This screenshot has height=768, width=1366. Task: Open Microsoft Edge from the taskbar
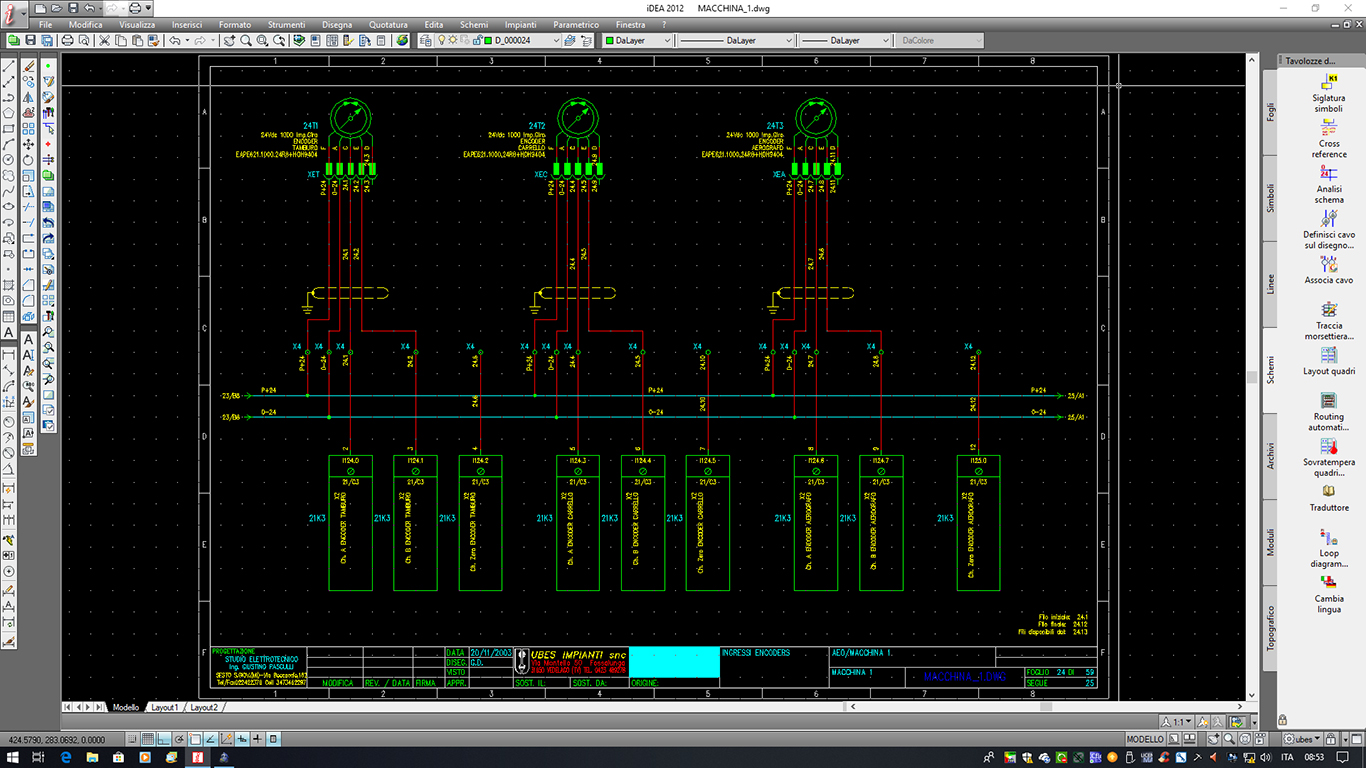point(65,758)
